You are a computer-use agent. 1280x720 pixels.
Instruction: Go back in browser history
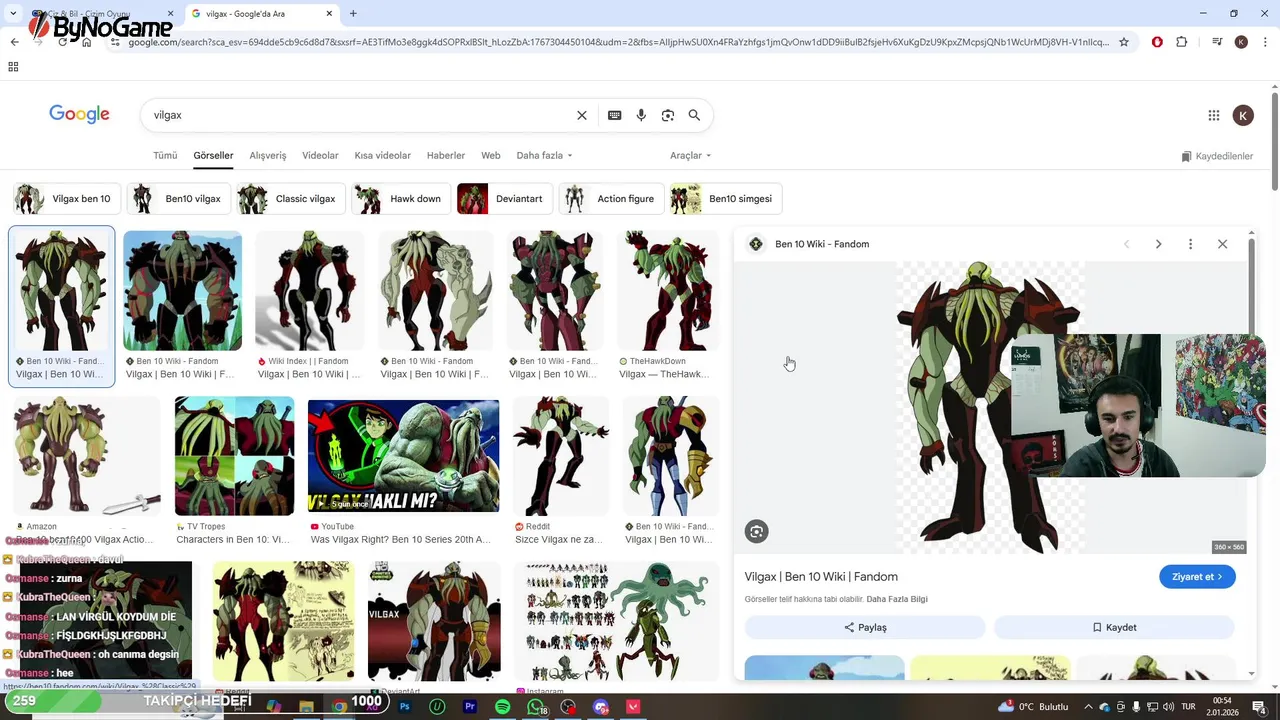14,42
